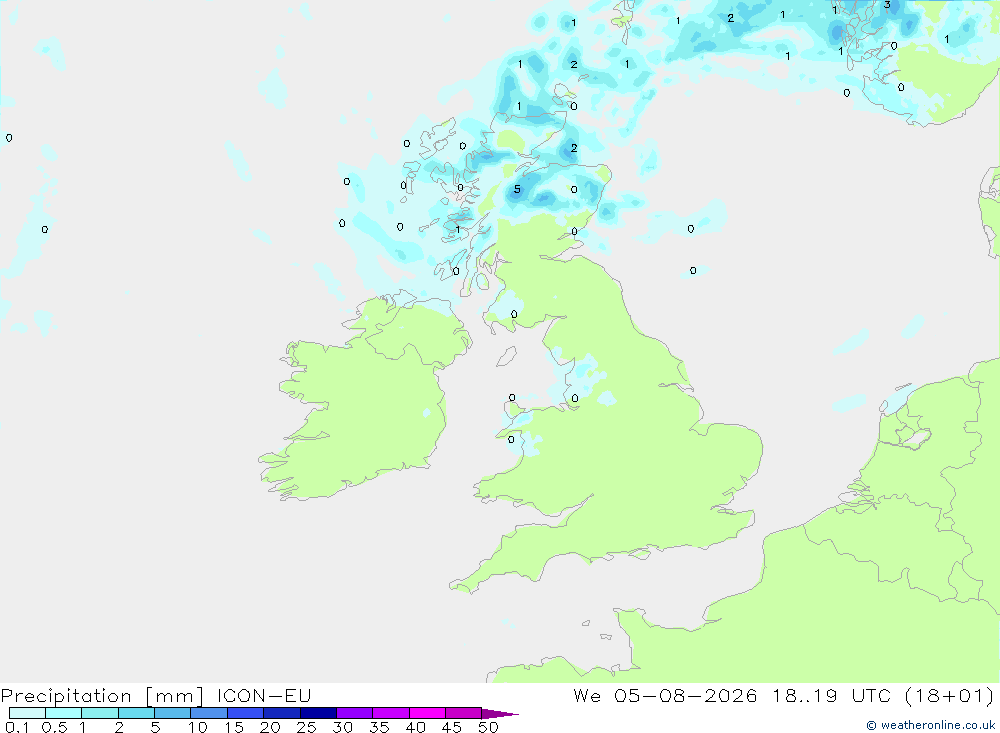The height and width of the screenshot is (733, 1000).
Task: Select the 10–15 mm blue legend swatch
Action: (x=209, y=713)
